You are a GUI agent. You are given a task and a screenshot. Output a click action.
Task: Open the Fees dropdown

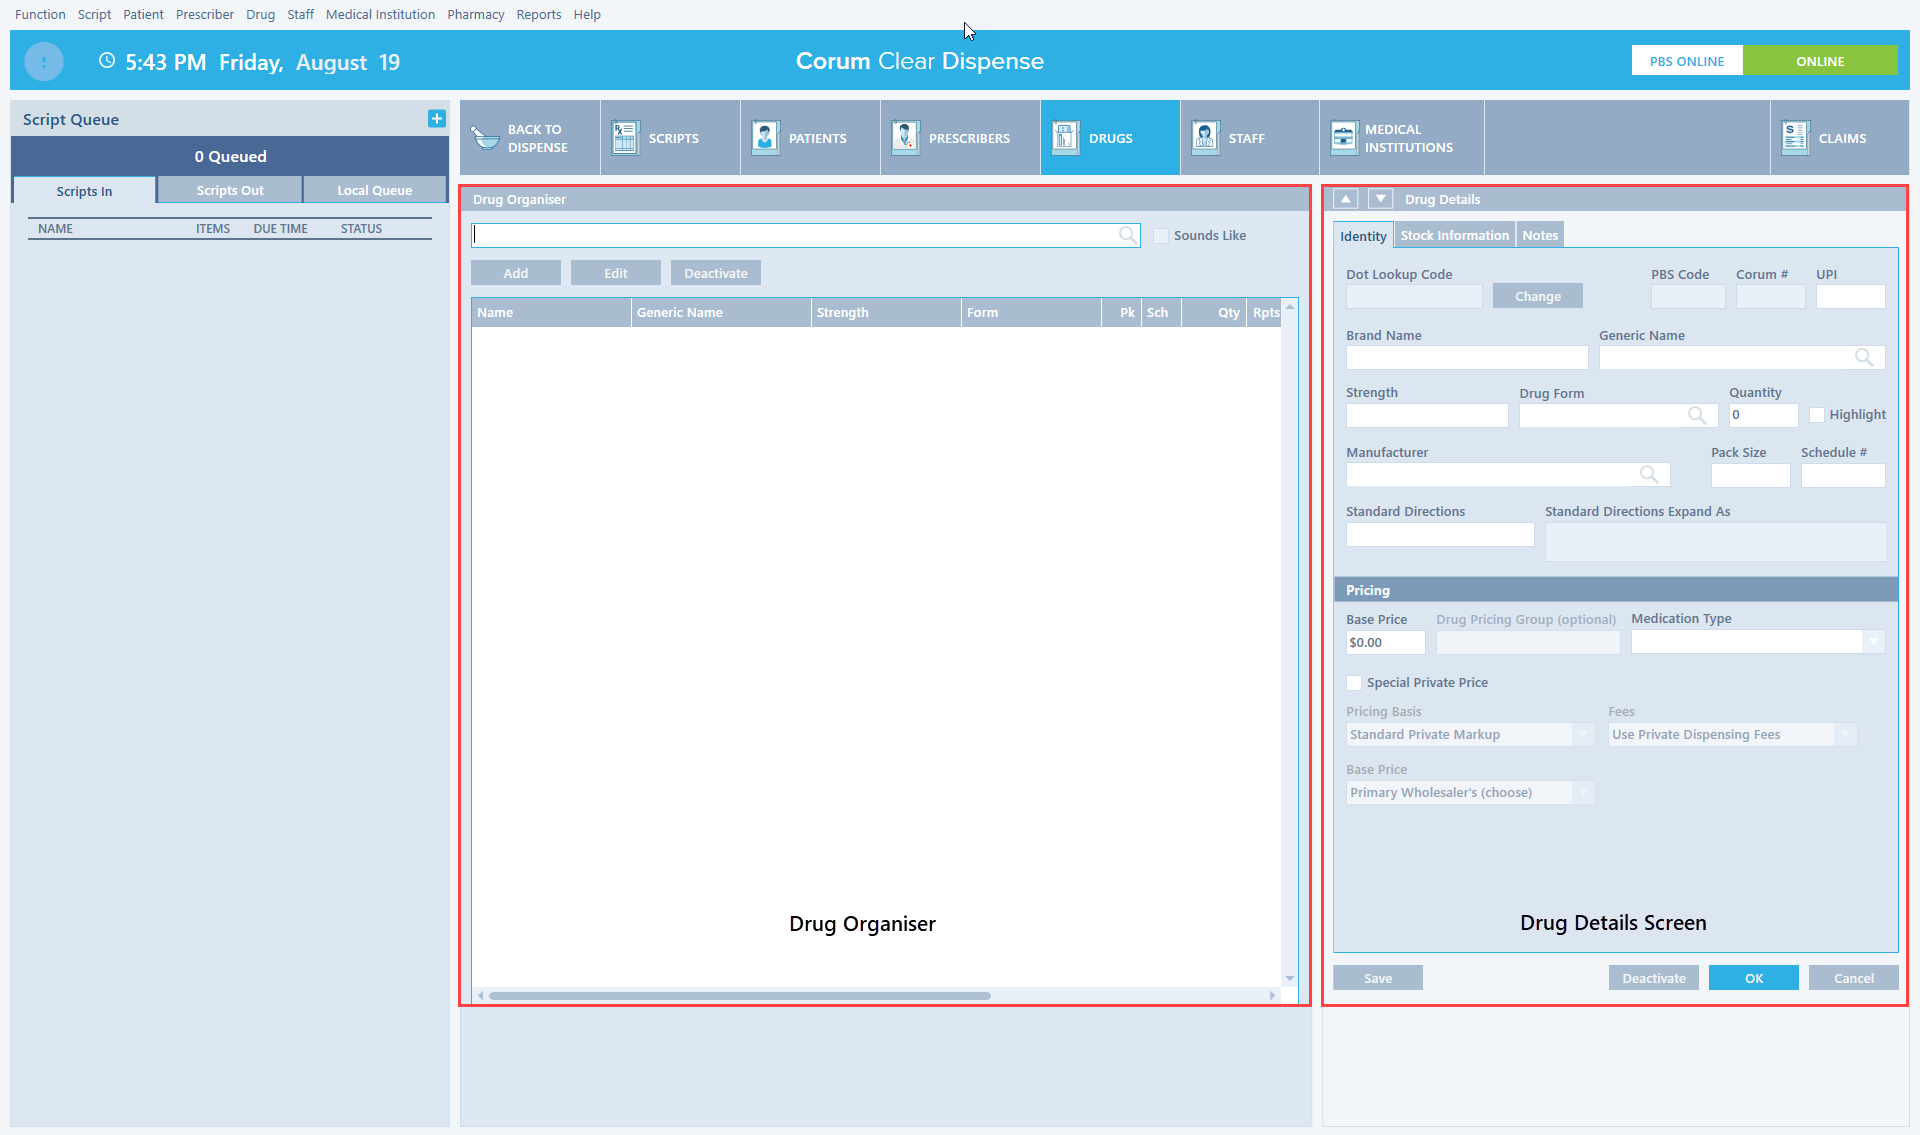(x=1845, y=735)
